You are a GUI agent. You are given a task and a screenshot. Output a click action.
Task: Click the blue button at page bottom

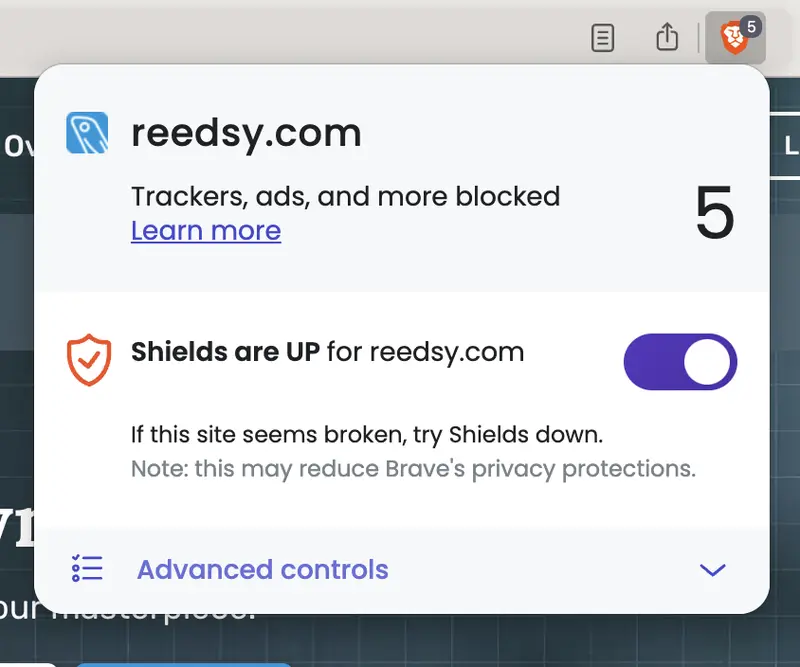182,663
